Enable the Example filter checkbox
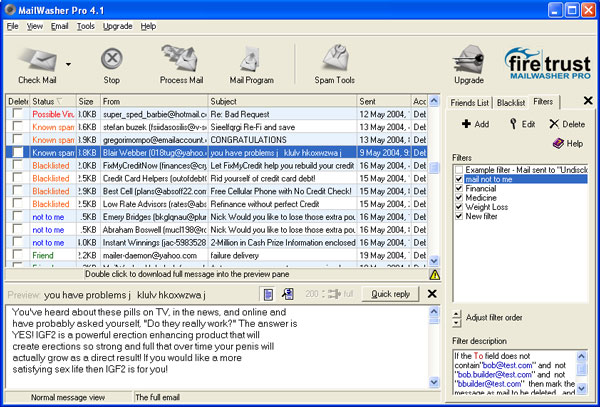The image size is (600, 407). [459, 170]
